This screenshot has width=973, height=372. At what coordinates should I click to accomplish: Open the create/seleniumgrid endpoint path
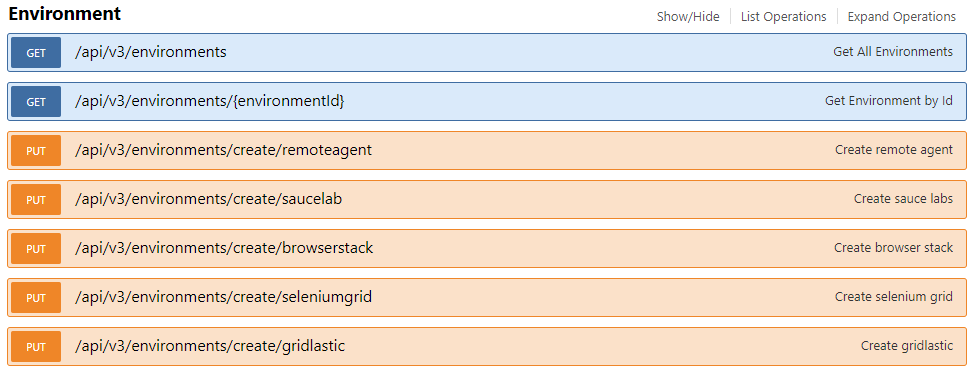pos(223,297)
